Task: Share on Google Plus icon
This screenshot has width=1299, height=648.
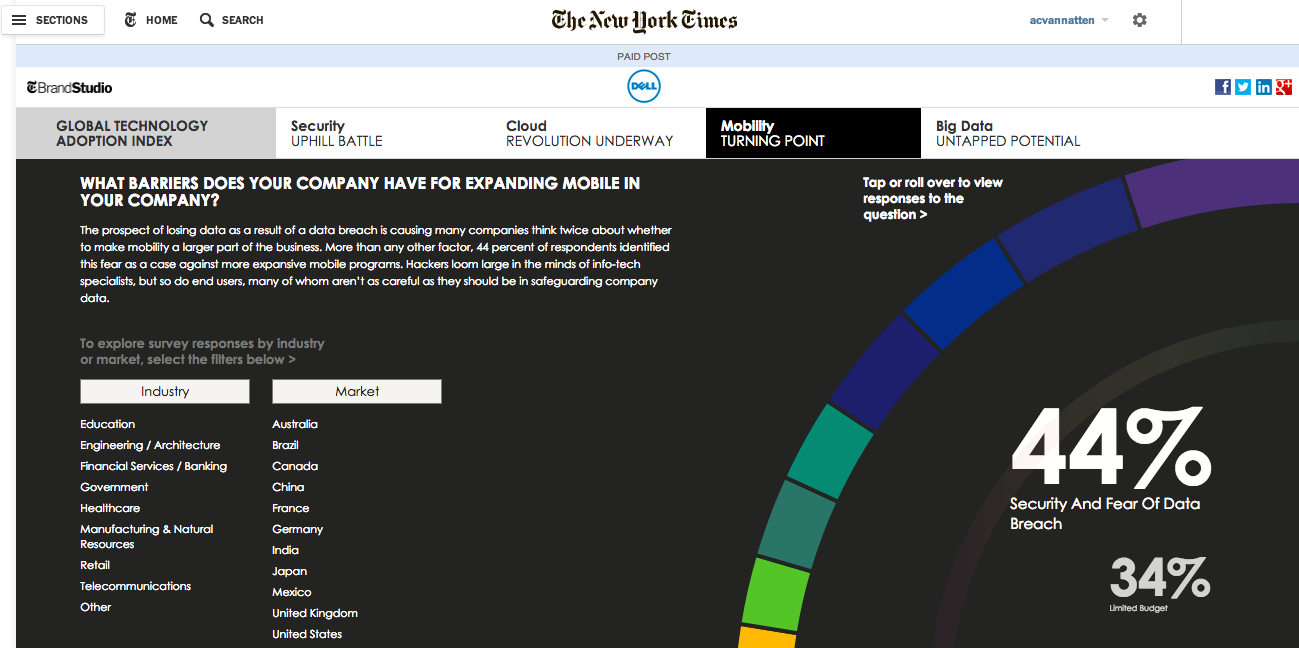Action: pos(1284,87)
